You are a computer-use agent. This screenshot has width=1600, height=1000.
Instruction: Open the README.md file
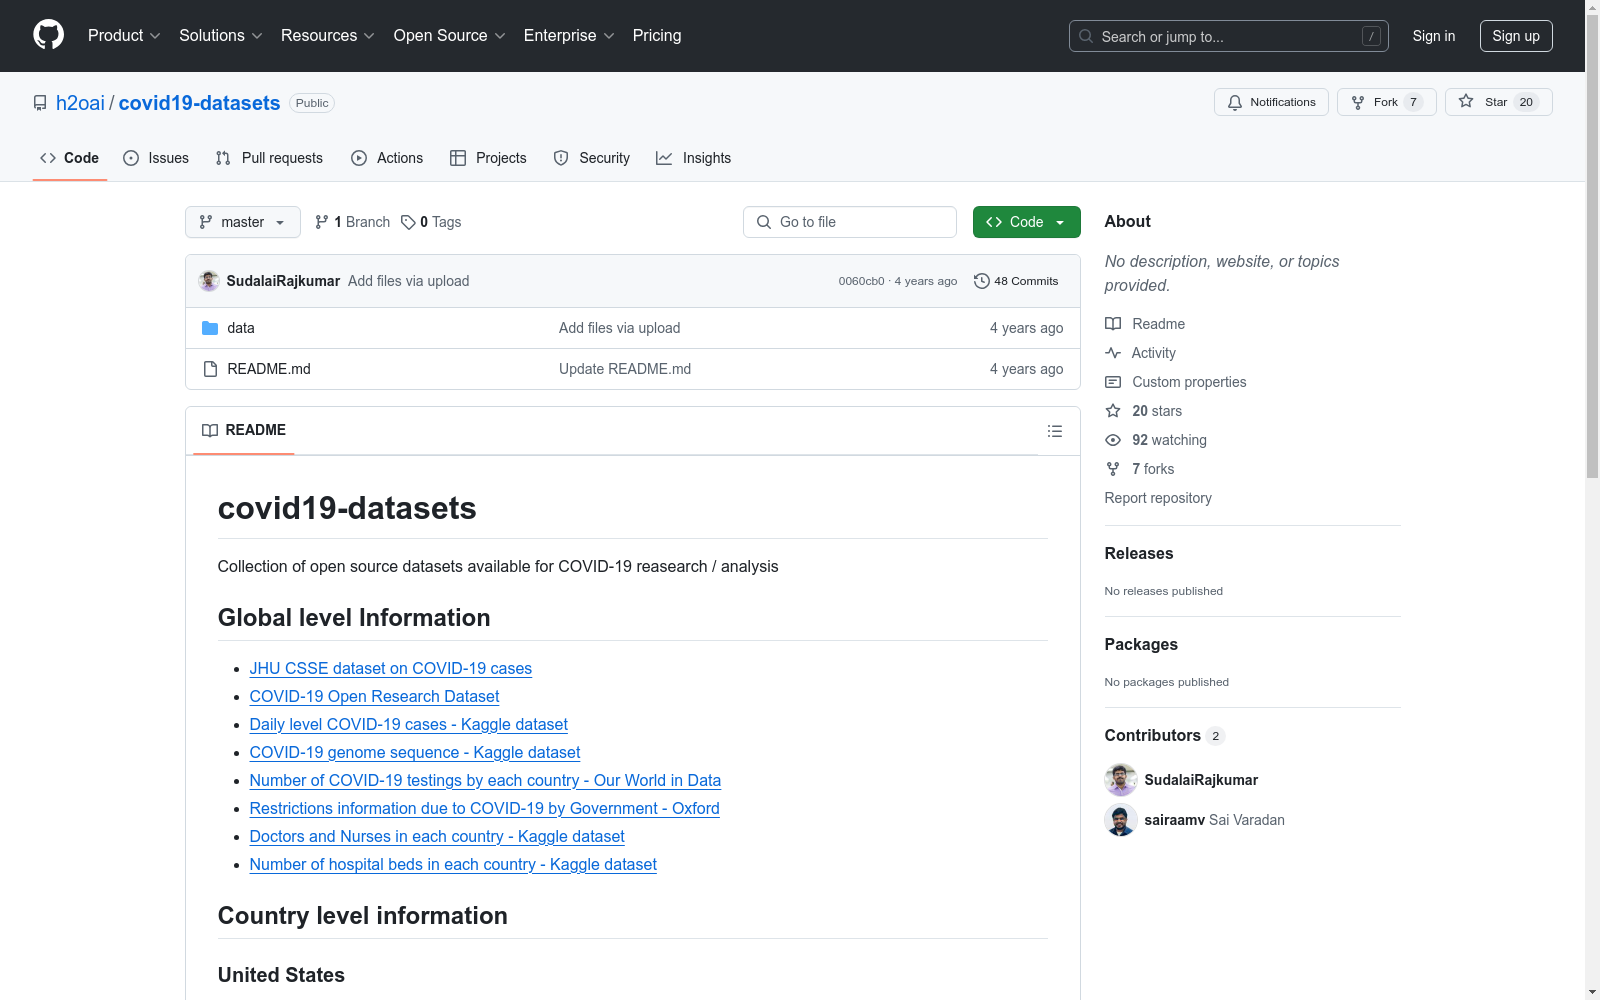click(269, 369)
